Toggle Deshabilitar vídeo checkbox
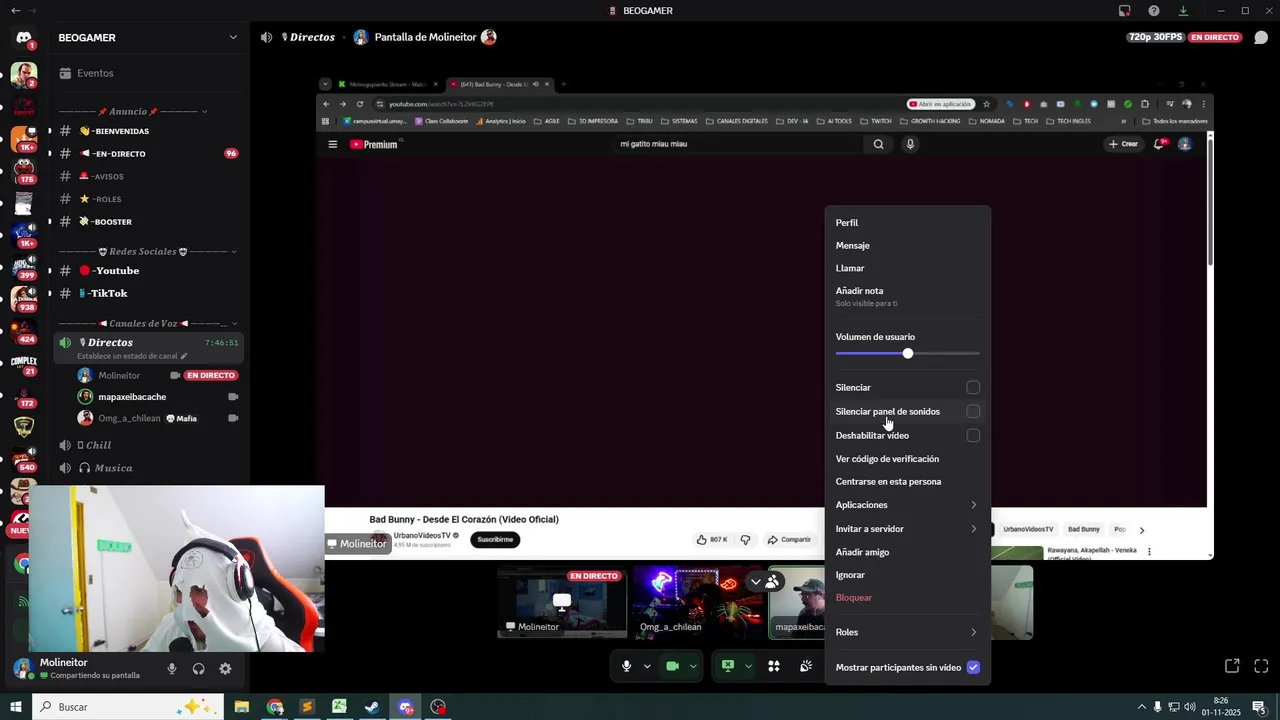The width and height of the screenshot is (1280, 720). click(973, 435)
